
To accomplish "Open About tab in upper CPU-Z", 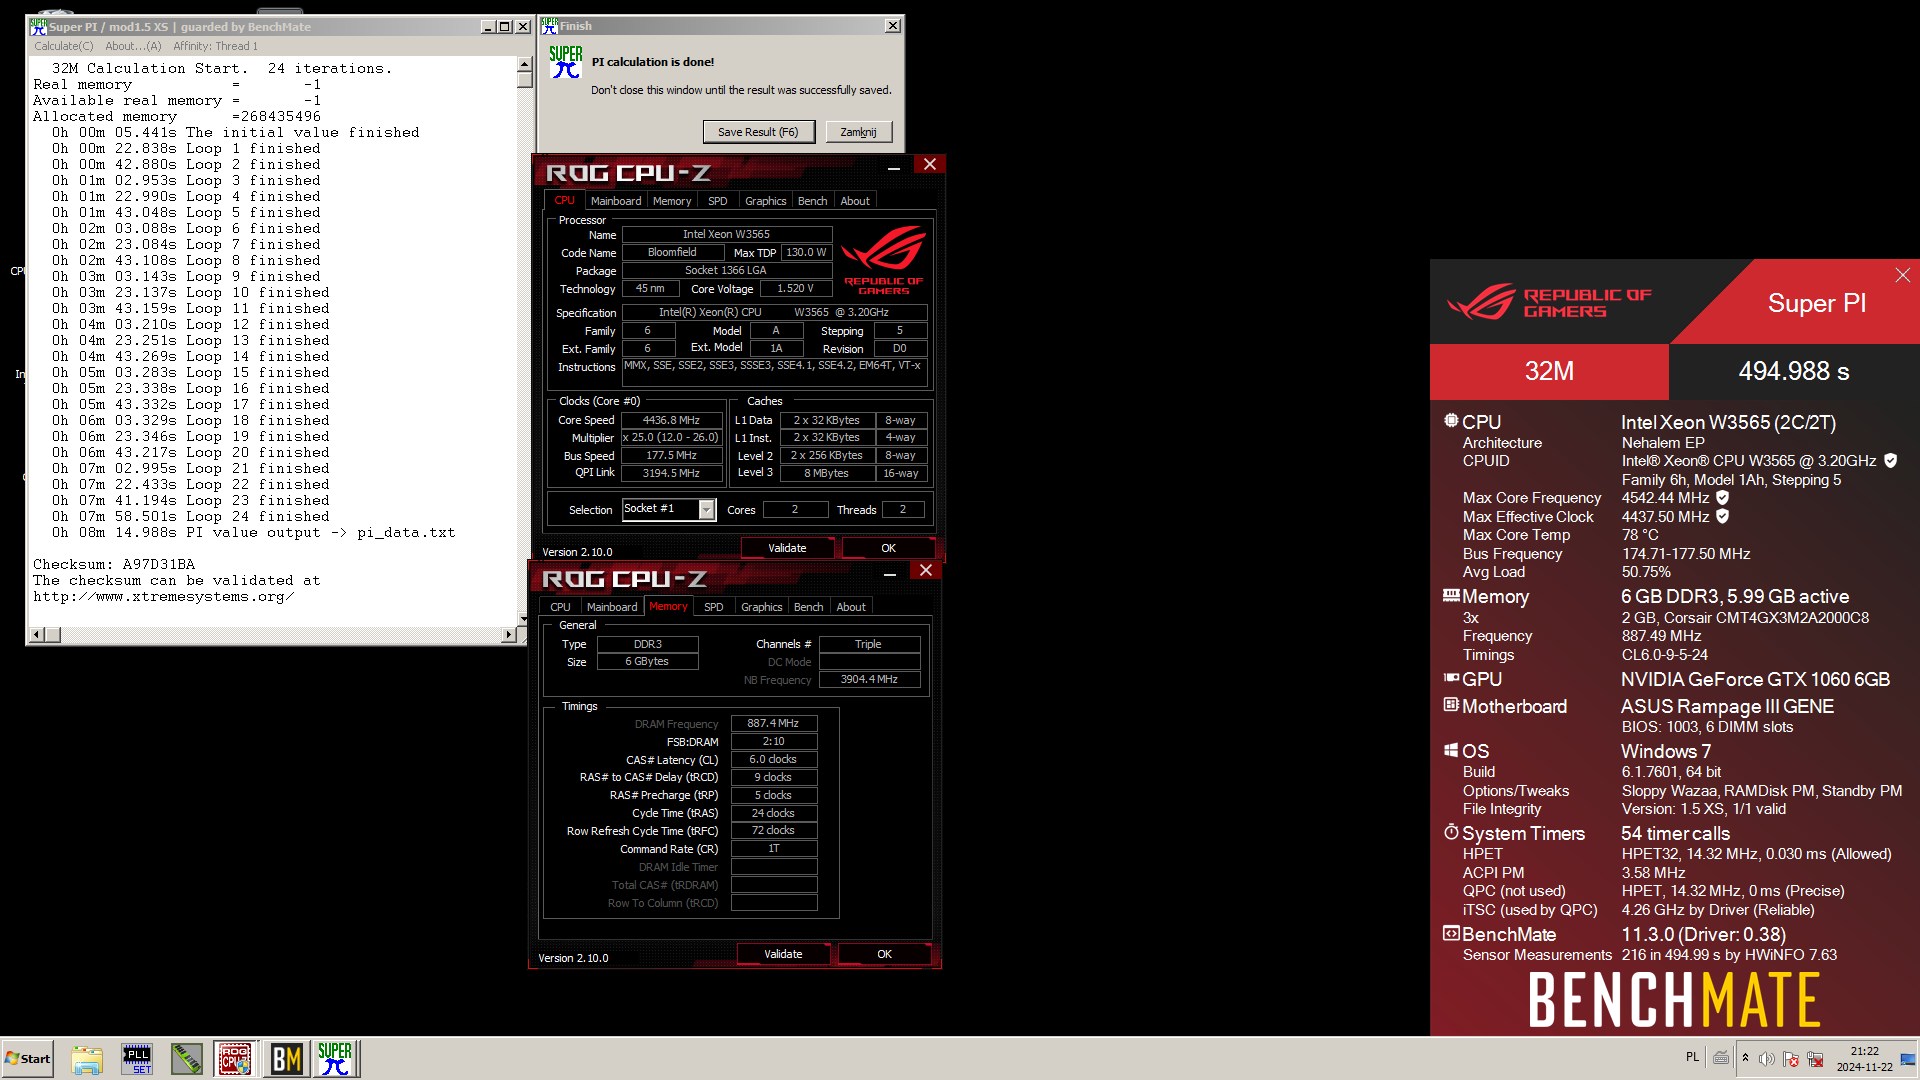I will click(855, 201).
